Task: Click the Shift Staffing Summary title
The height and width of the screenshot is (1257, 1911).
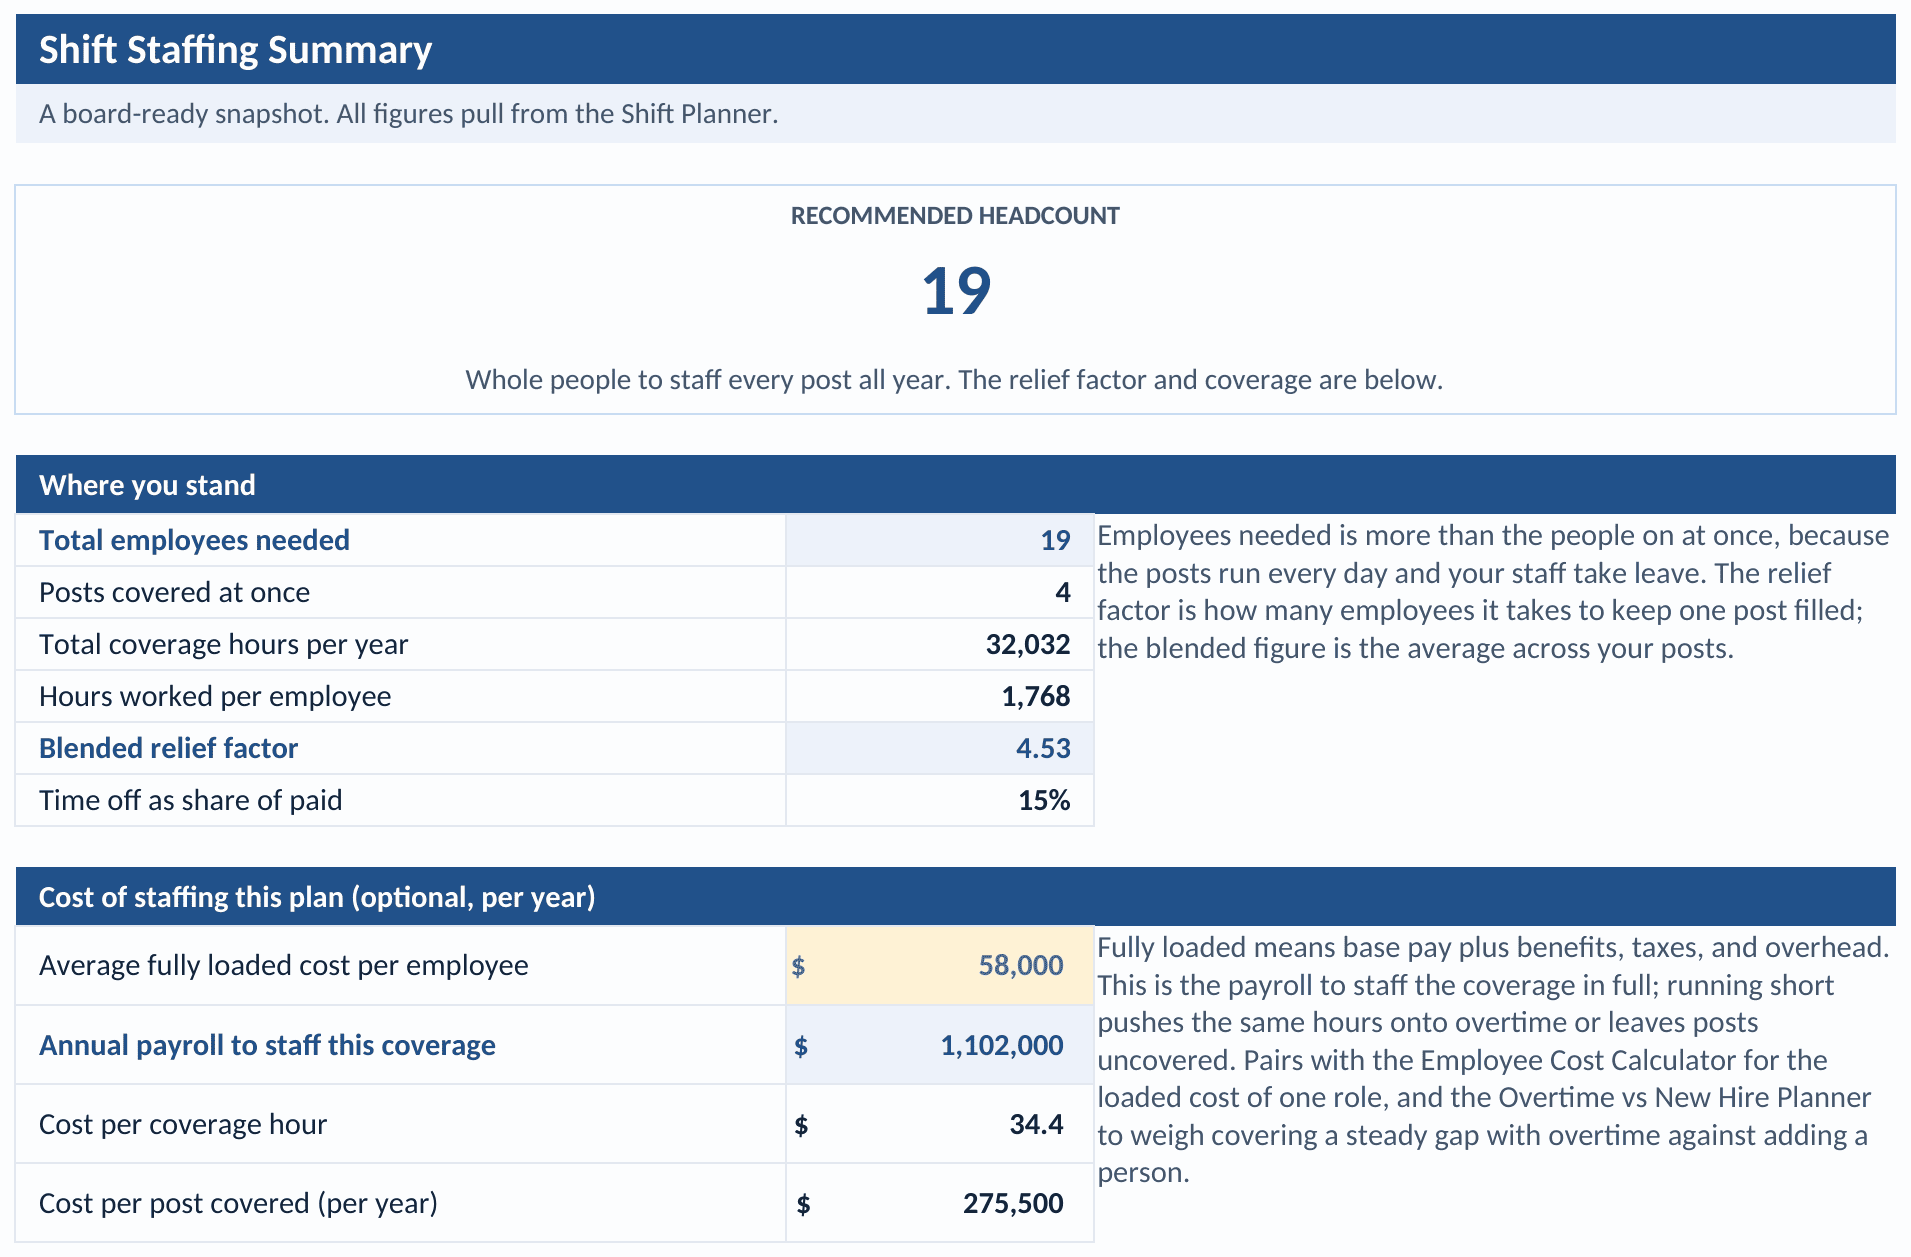Action: 235,50
